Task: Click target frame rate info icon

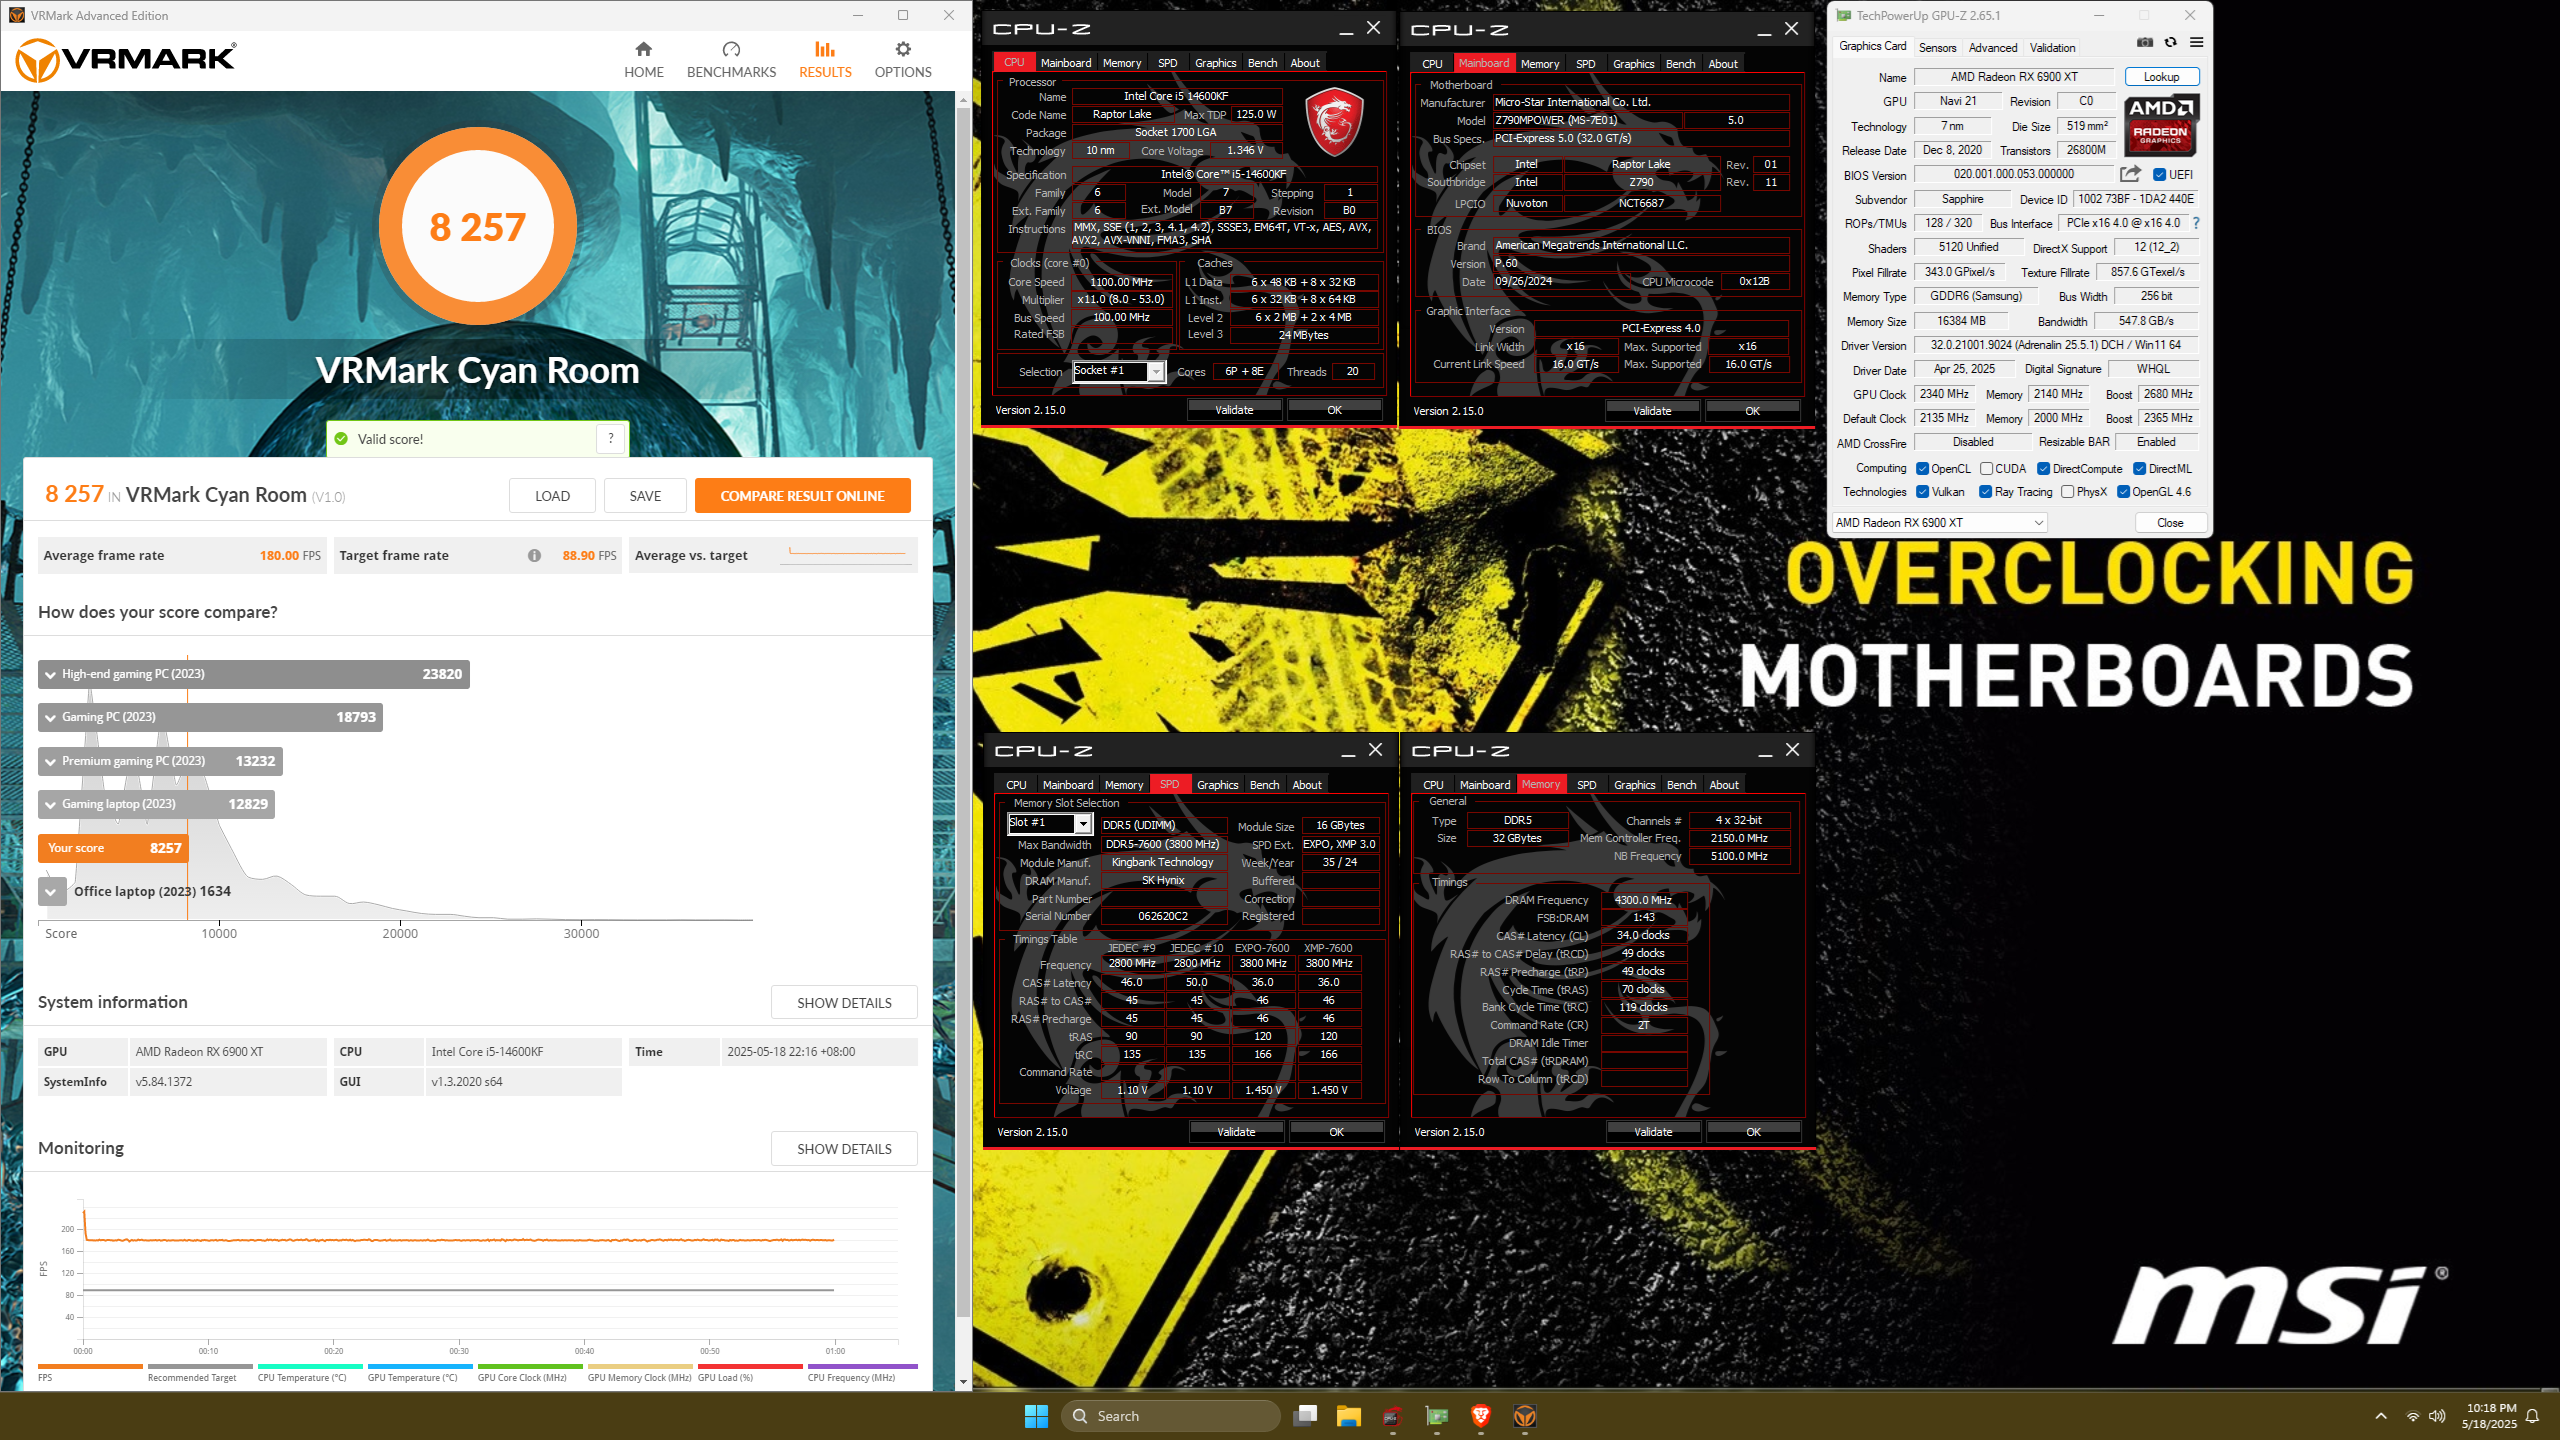Action: pyautogui.click(x=534, y=556)
